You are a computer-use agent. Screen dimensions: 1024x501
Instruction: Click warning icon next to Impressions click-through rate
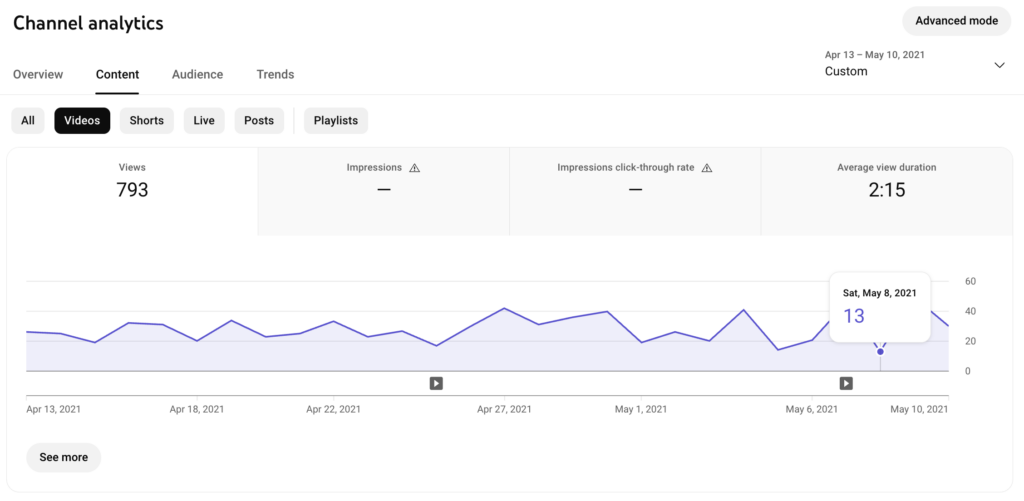tap(707, 168)
